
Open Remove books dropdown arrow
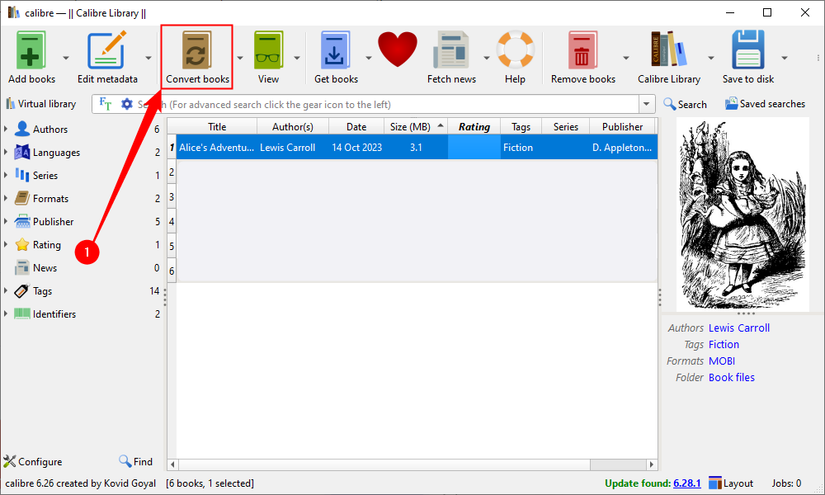626,58
